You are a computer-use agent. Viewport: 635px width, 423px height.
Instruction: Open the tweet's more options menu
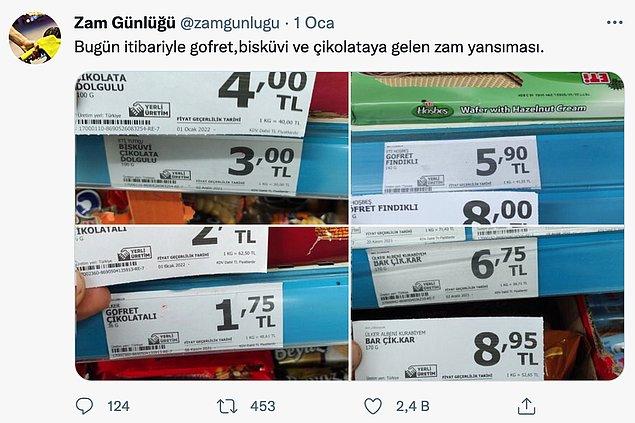click(614, 23)
